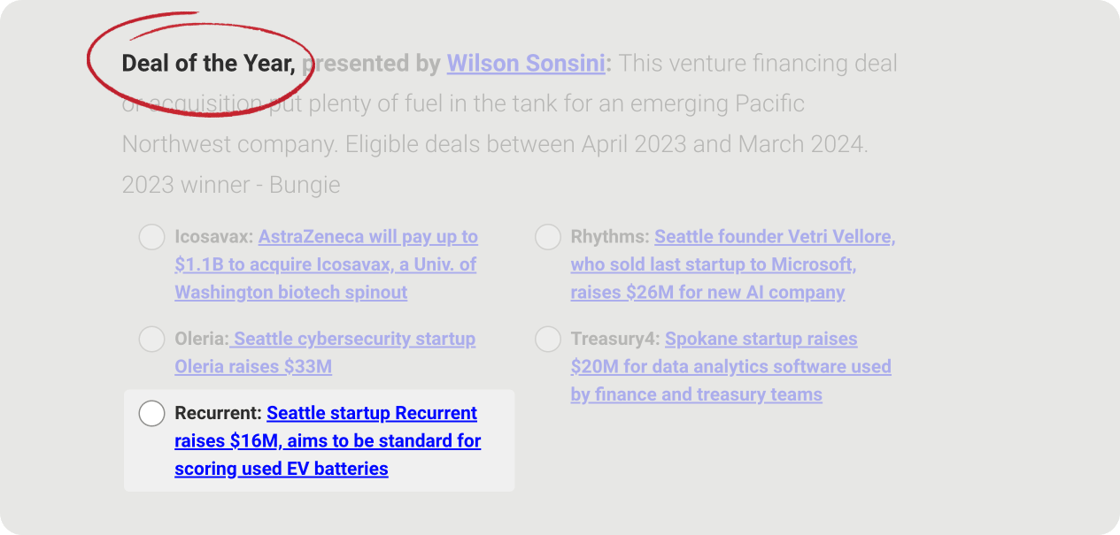The height and width of the screenshot is (535, 1120).
Task: Click the "Icosavax:" nominee label
Action: 214,237
